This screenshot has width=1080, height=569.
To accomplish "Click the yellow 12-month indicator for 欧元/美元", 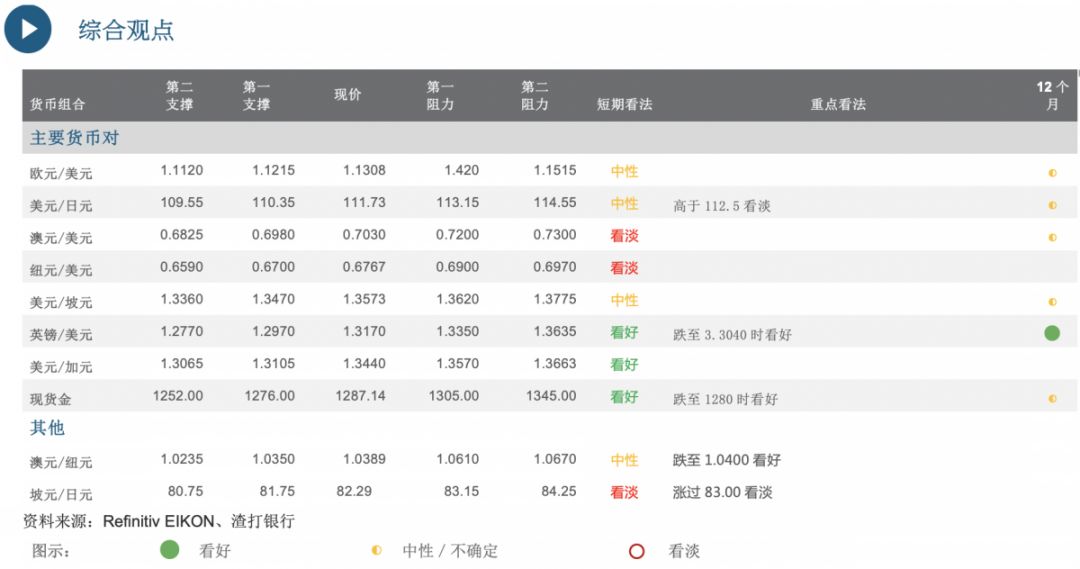I will (x=1052, y=173).
